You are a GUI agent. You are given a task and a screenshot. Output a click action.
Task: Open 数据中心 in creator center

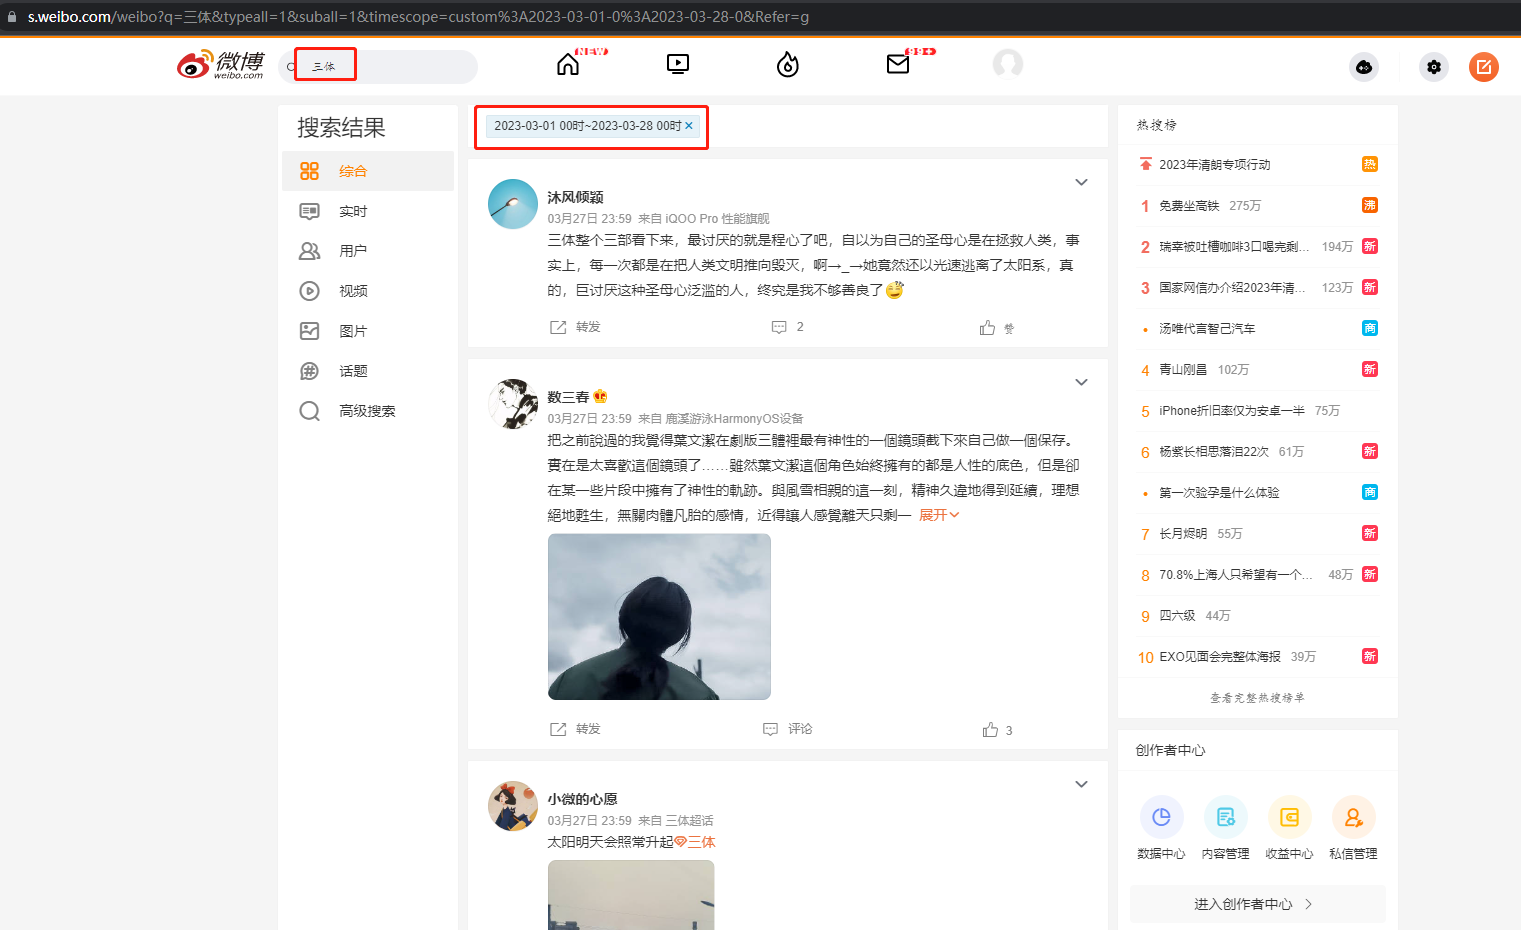[1161, 828]
